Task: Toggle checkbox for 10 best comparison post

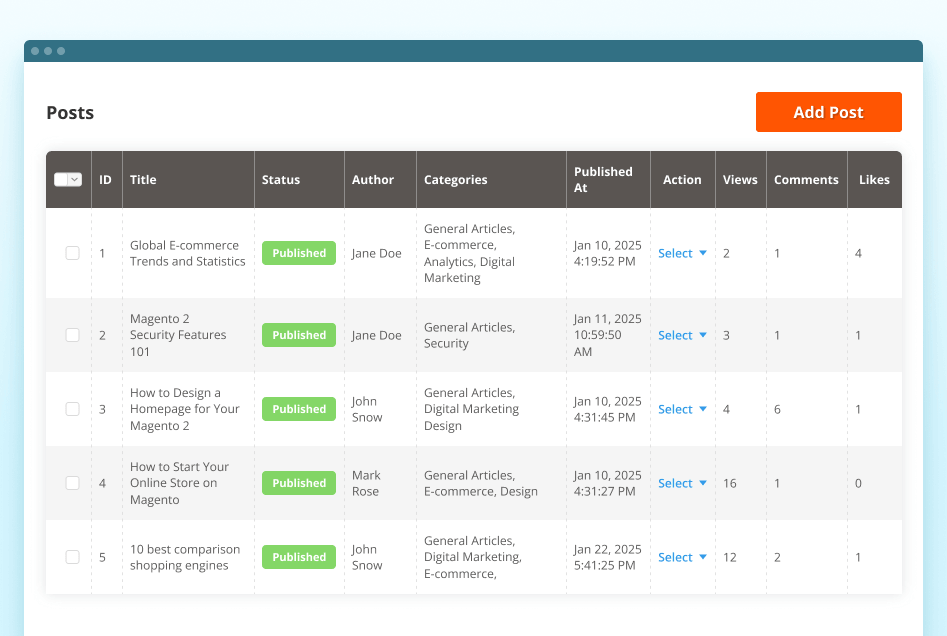Action: [x=73, y=557]
